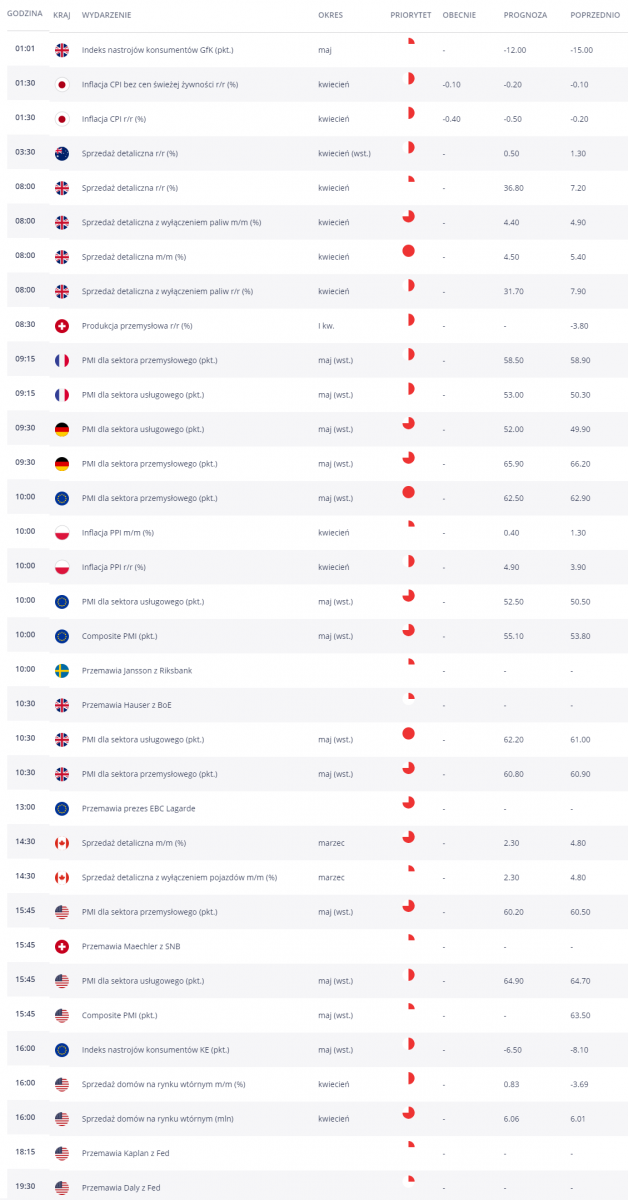This screenshot has width=628, height=1200.
Task: Select the EU flag beside Composite PMI at 10:00
Action: (62, 636)
